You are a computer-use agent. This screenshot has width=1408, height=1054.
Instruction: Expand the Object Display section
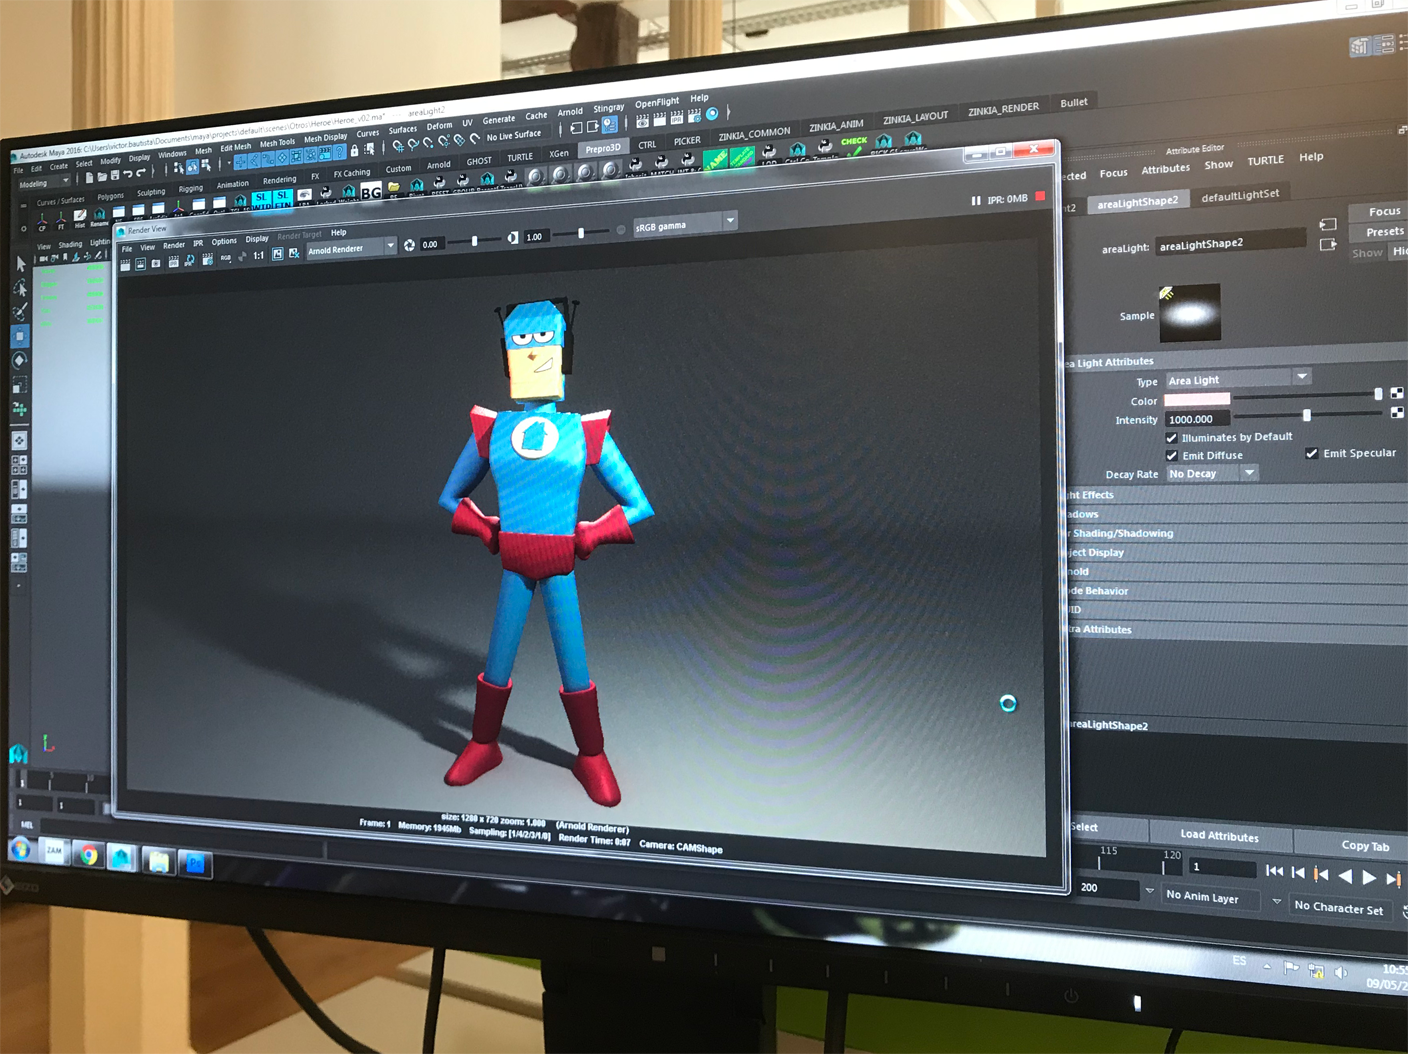click(x=1236, y=552)
